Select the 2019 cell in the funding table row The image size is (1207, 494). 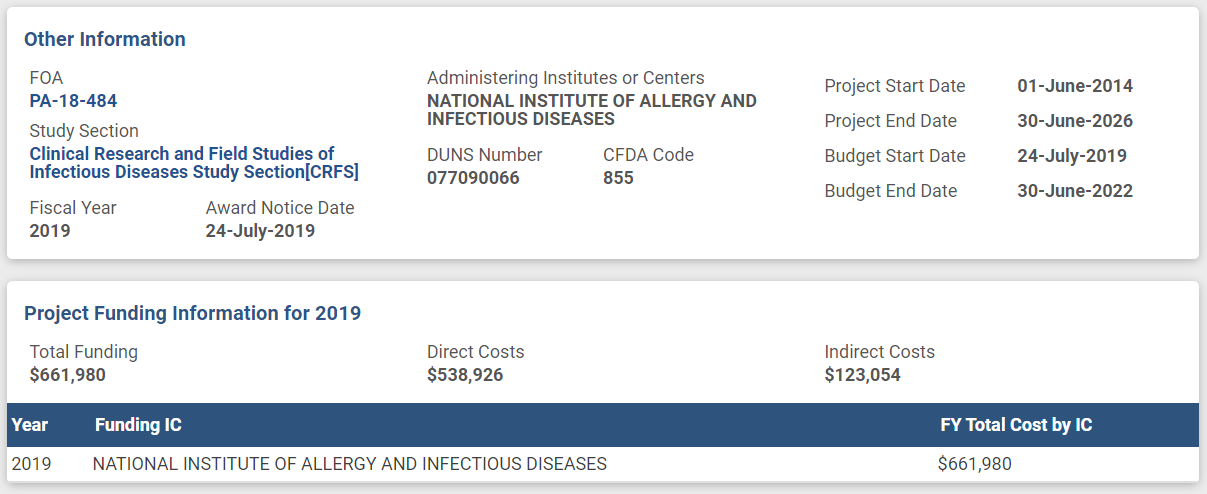click(x=31, y=464)
